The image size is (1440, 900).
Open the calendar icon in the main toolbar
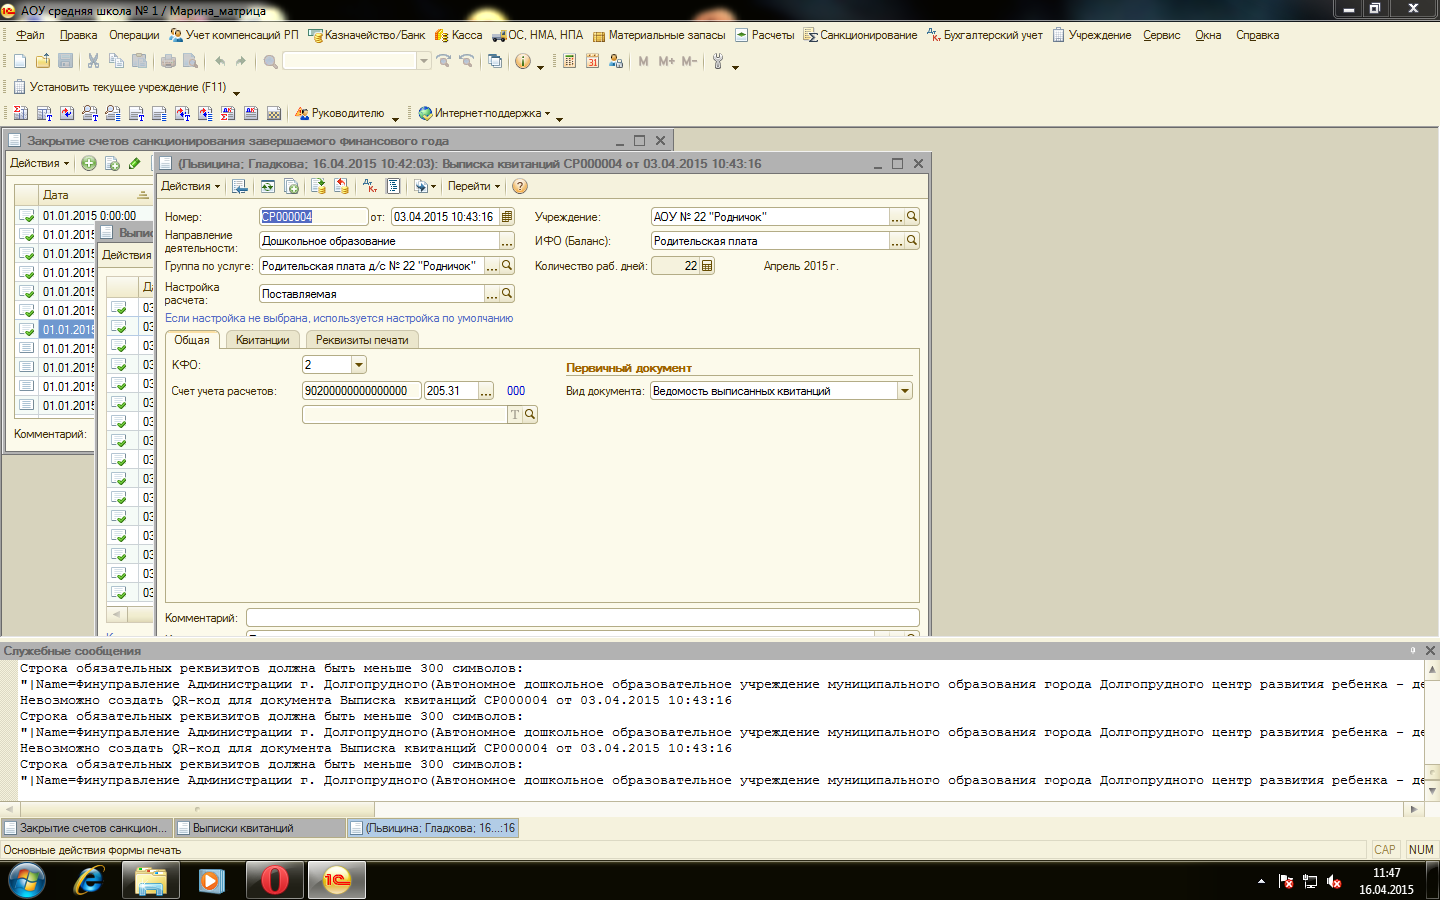[592, 61]
